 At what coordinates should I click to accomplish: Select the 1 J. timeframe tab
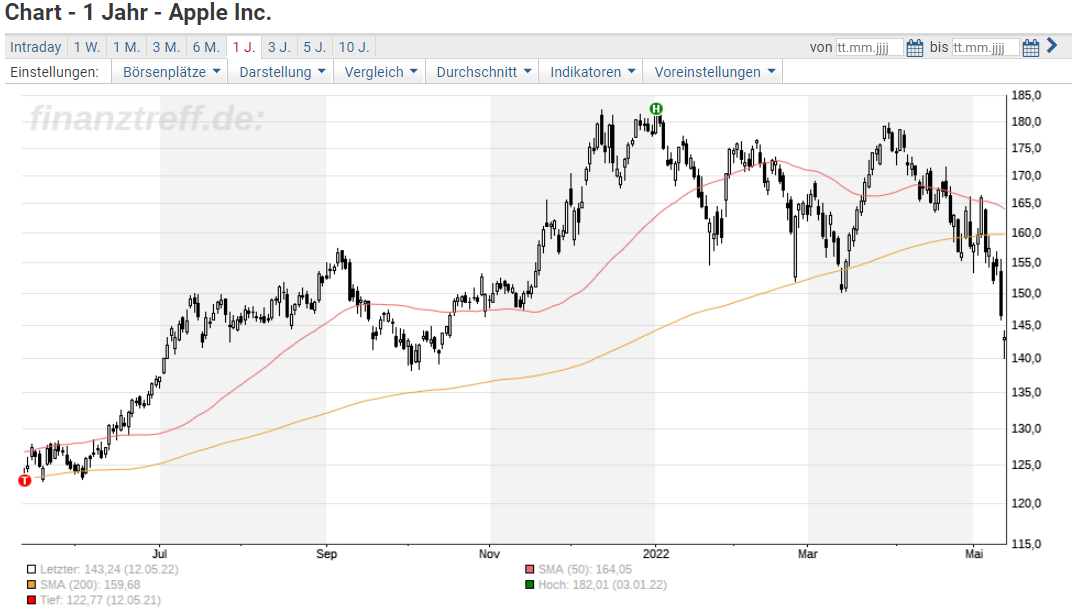[x=244, y=47]
